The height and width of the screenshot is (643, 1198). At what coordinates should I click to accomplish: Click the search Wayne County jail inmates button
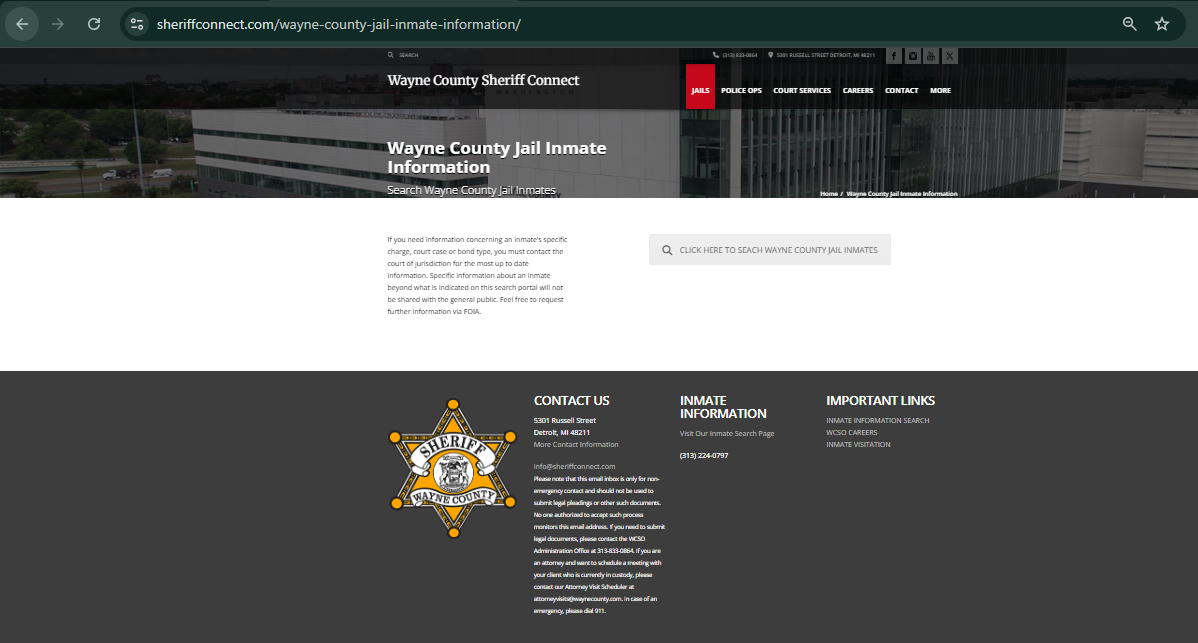click(769, 250)
